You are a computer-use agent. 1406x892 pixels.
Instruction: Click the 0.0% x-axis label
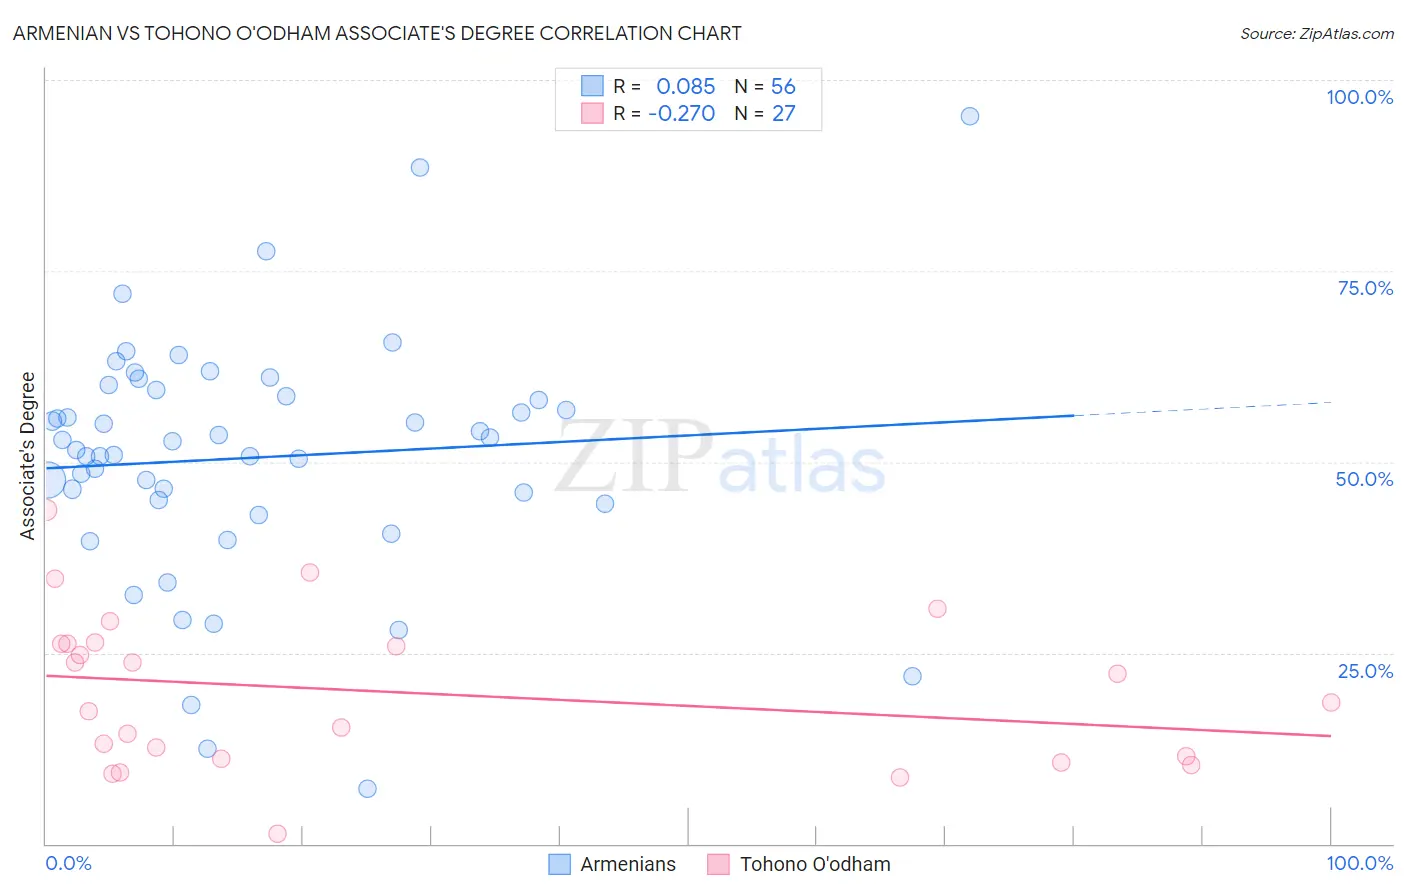[x=68, y=863]
